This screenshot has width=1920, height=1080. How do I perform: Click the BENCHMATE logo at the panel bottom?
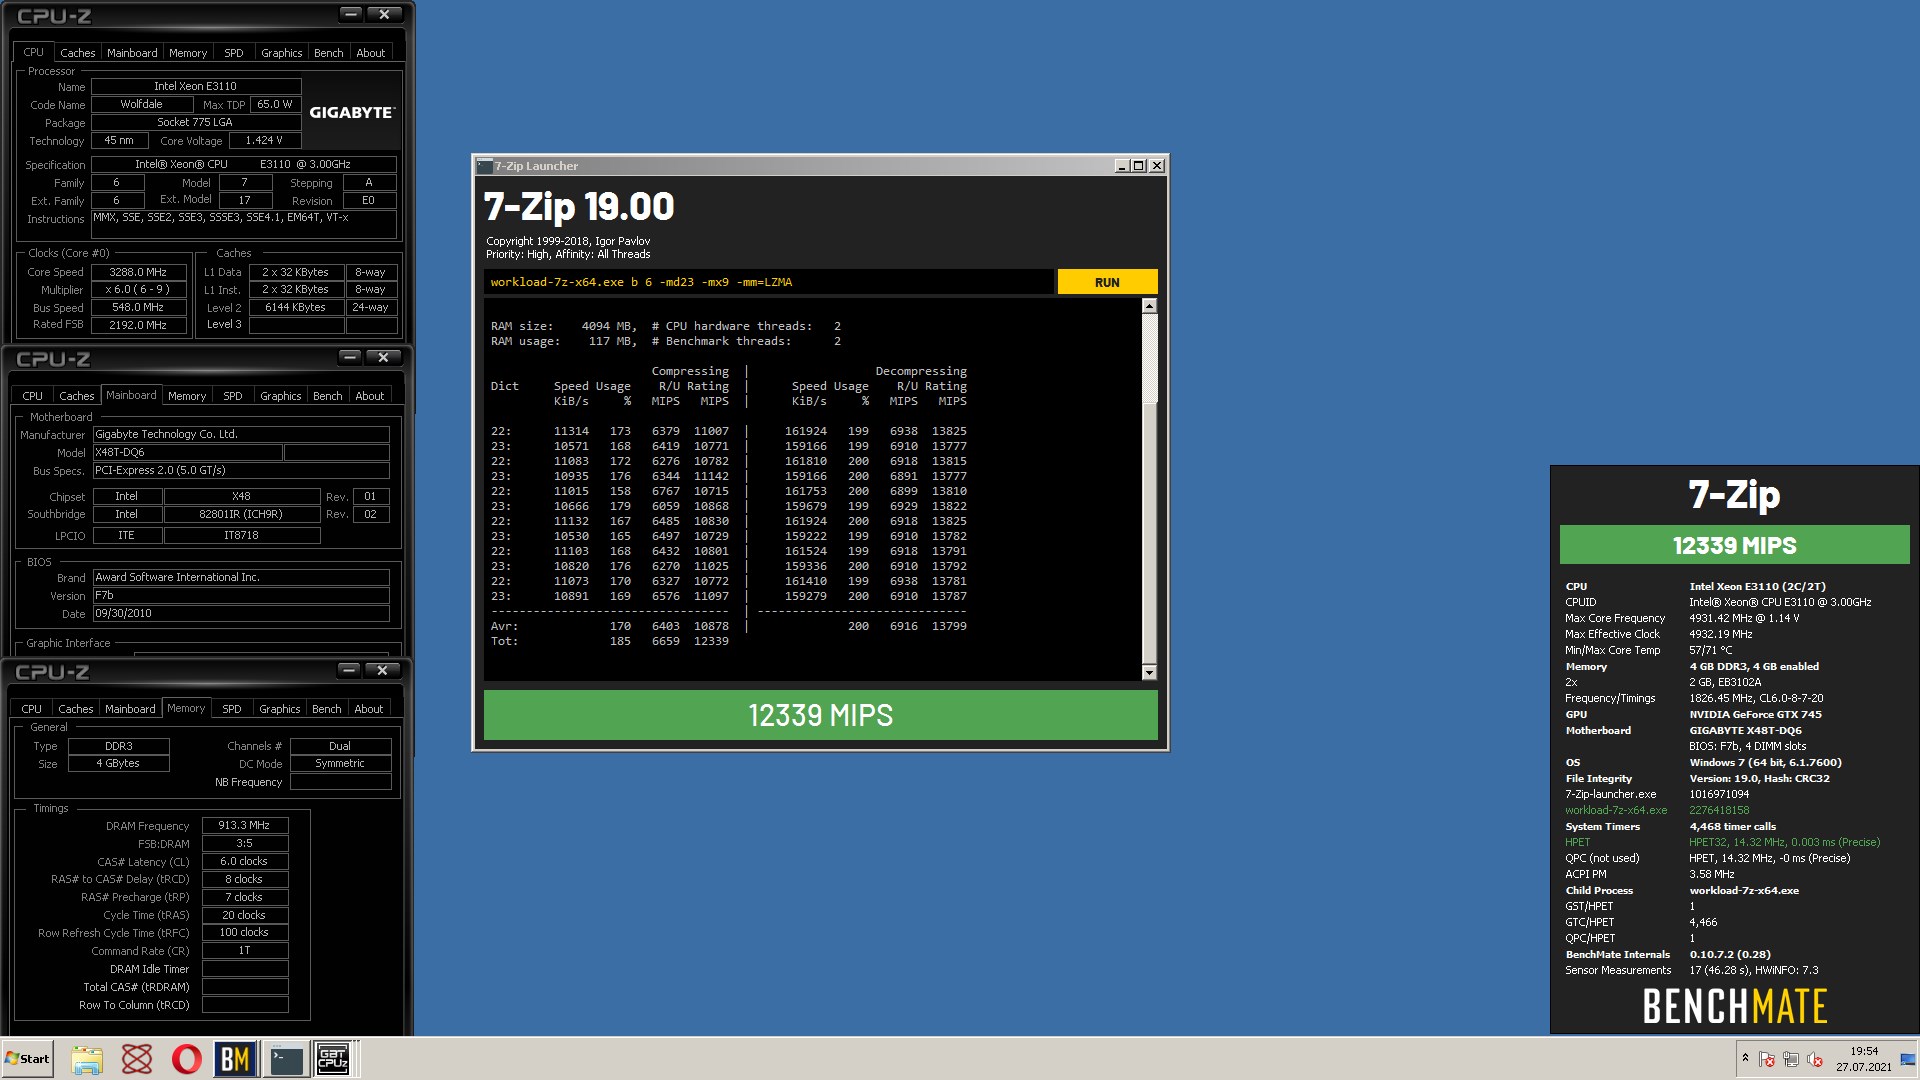click(1734, 1006)
